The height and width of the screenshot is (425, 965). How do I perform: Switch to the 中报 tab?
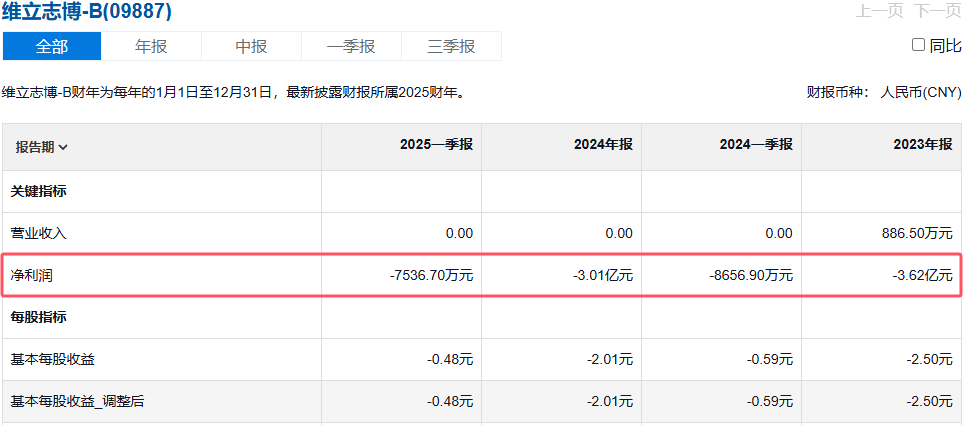pos(251,46)
